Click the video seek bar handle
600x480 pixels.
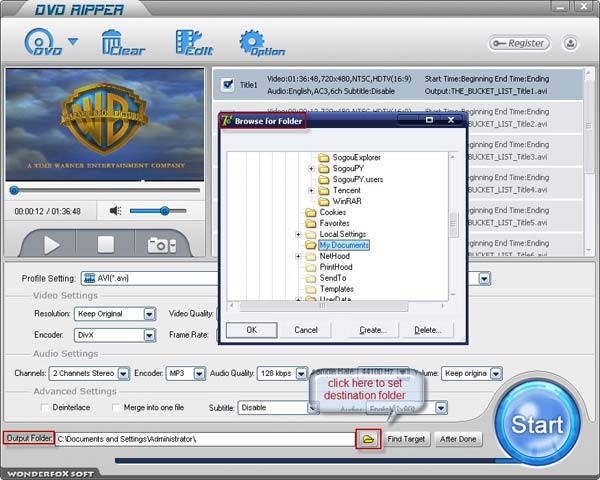tap(14, 190)
